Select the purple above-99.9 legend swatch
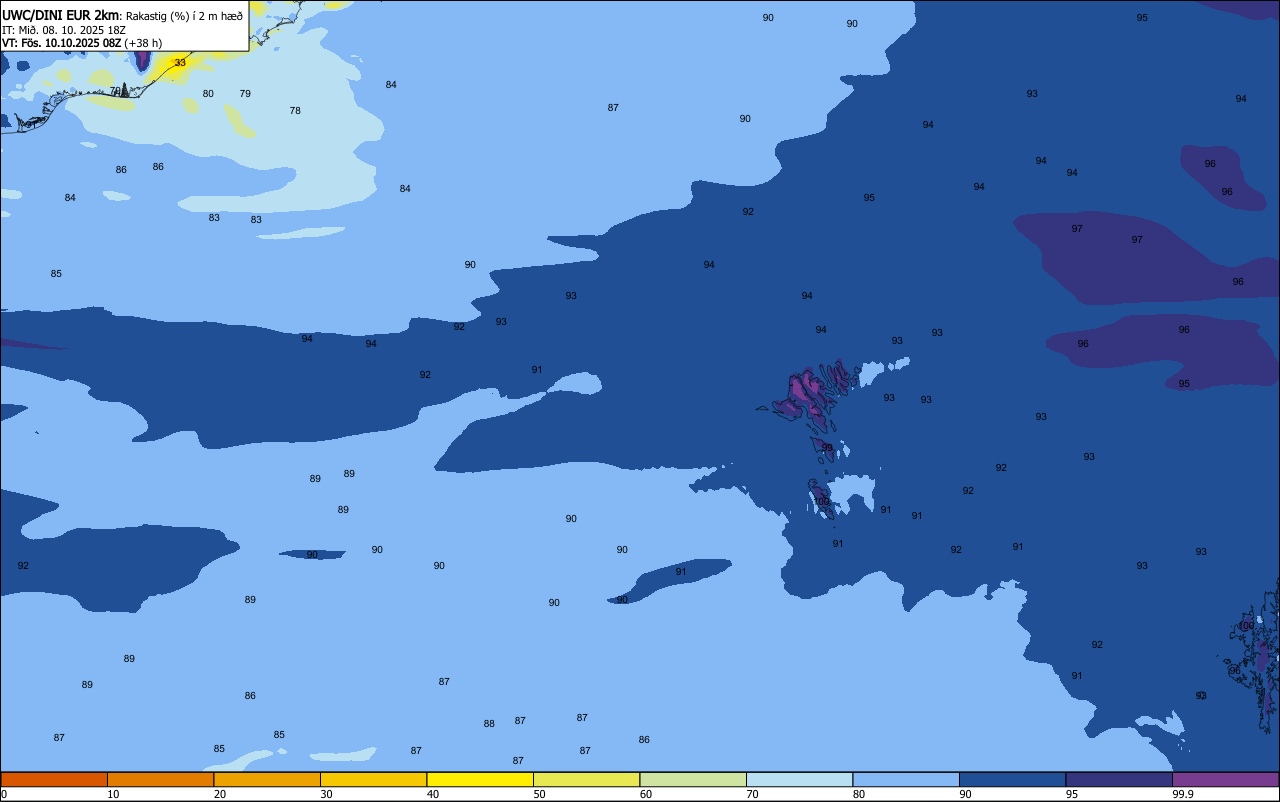1280x802 pixels. click(1225, 779)
